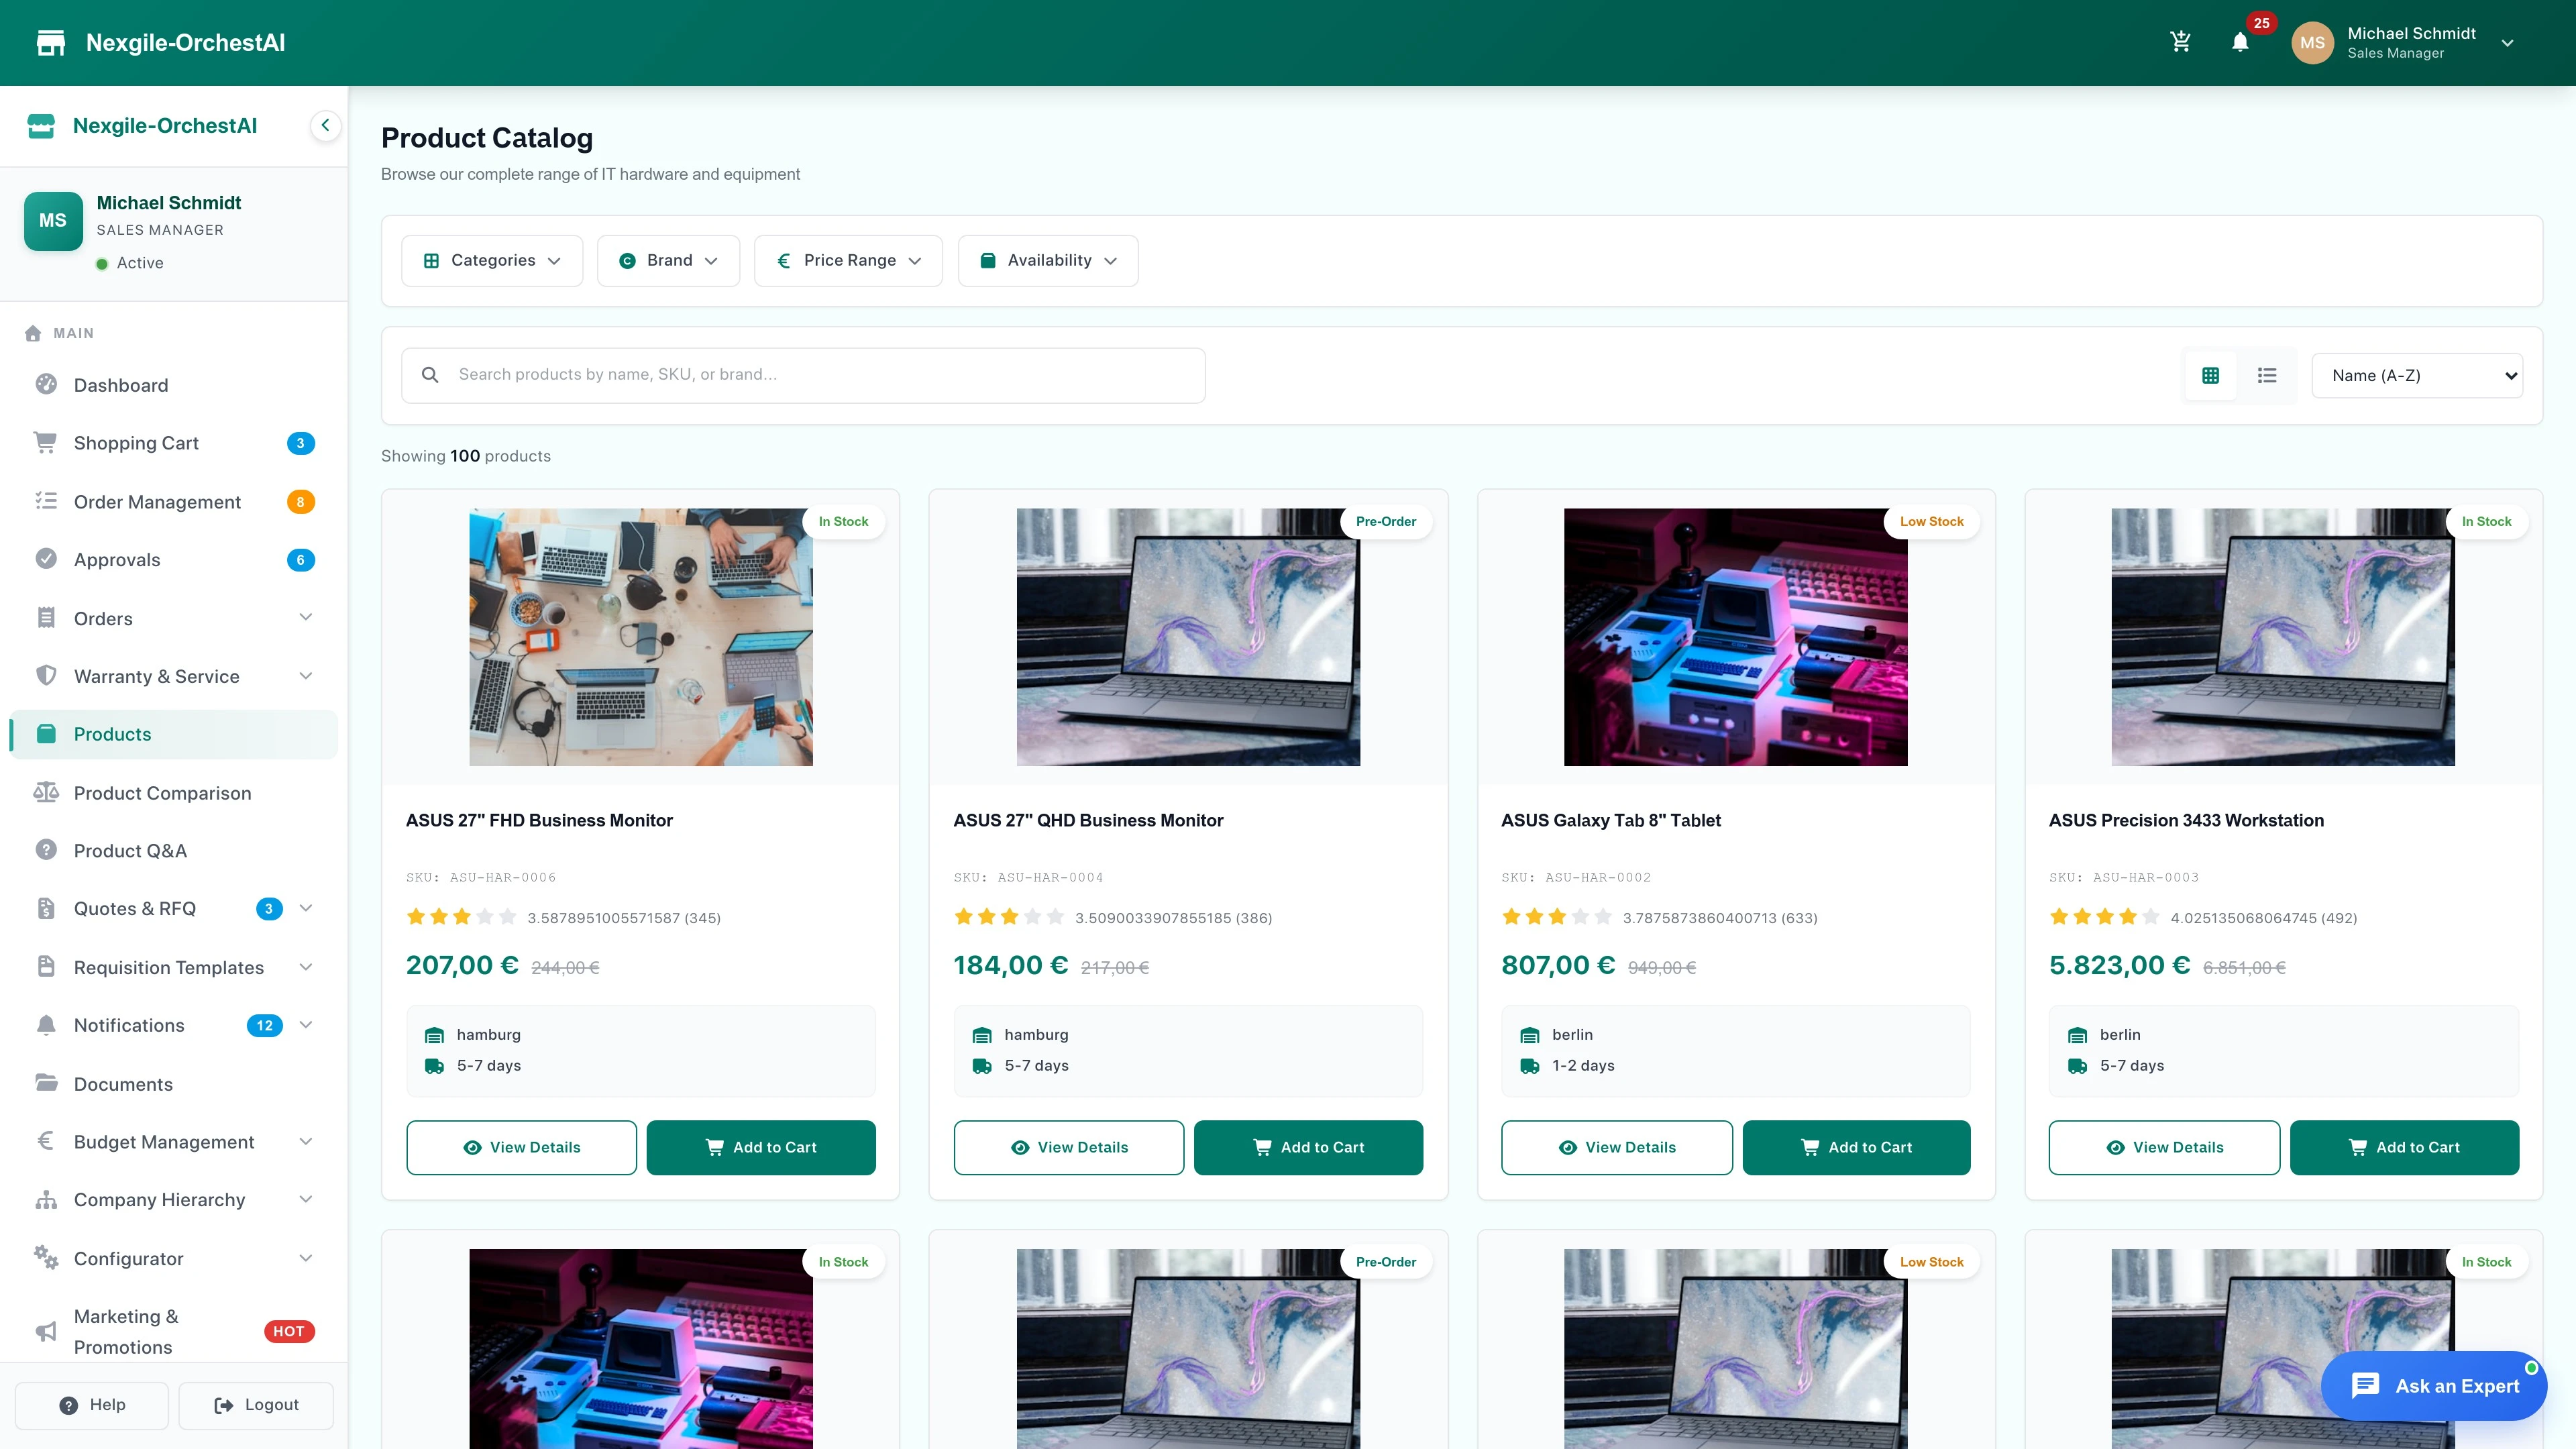The height and width of the screenshot is (1449, 2576).
Task: Switch to grid view of products
Action: click(2211, 375)
